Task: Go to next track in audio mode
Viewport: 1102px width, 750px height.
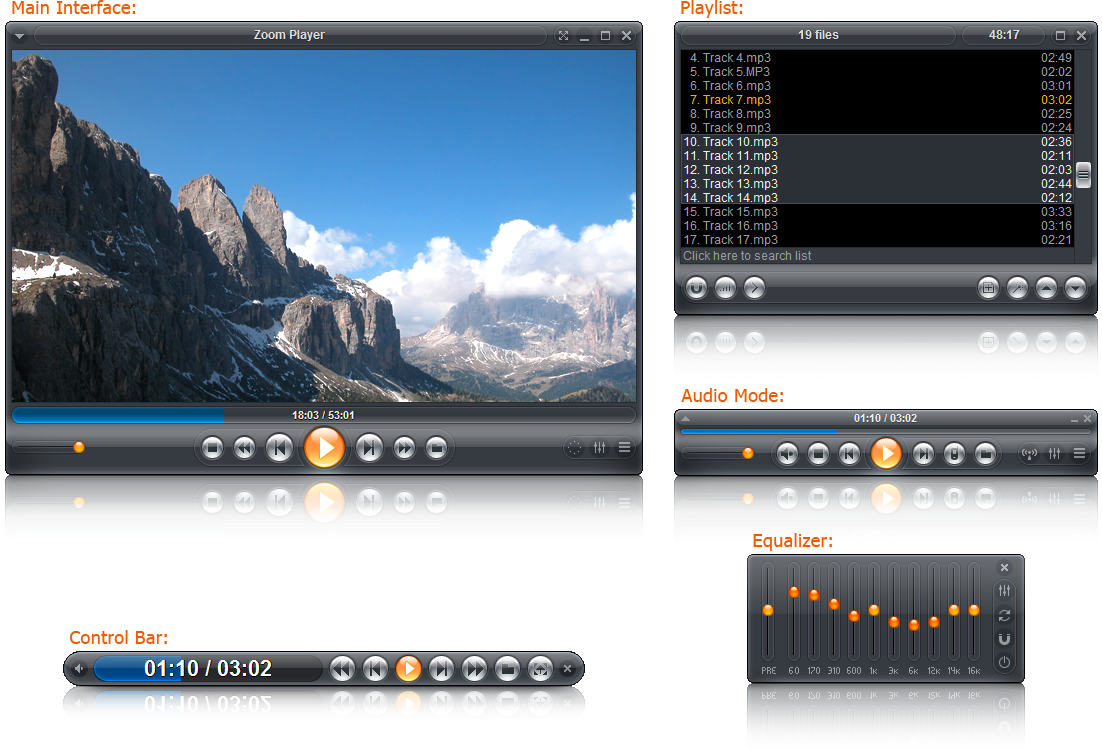Action: pos(923,454)
